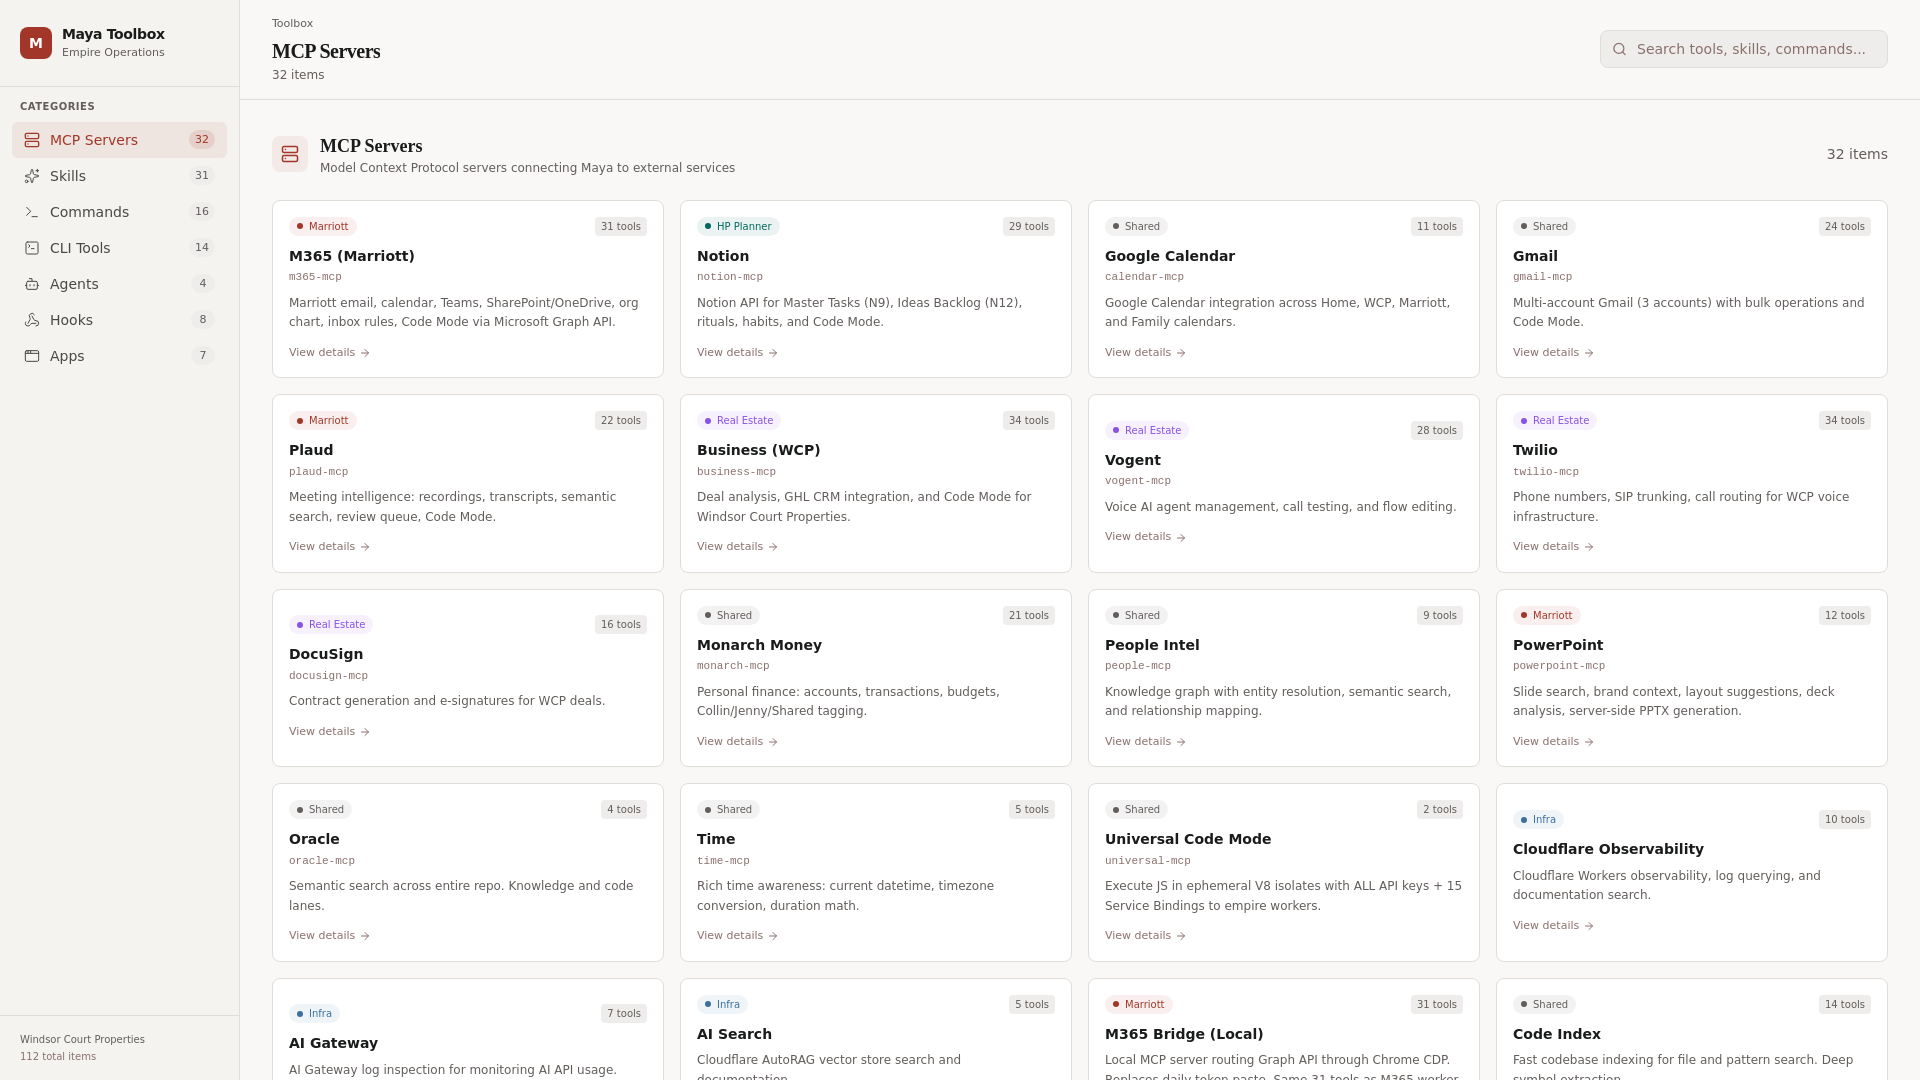Viewport: 1920px width, 1080px height.
Task: View details for Cloudflare Observability
Action: coord(1553,926)
